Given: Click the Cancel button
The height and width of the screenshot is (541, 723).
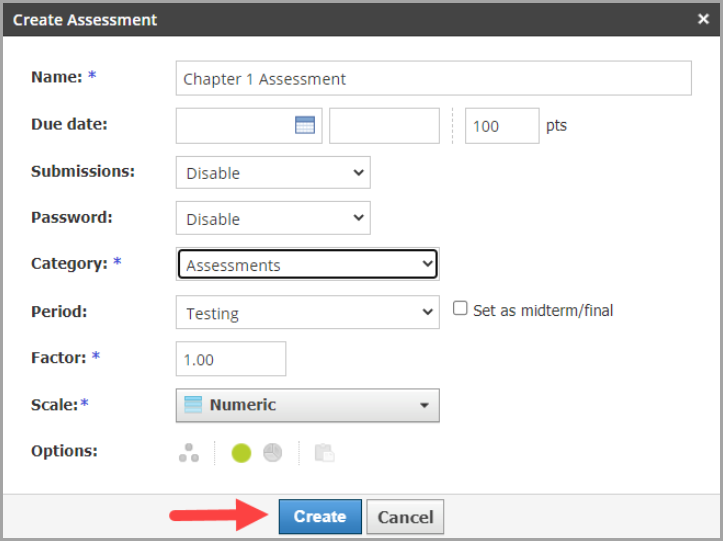Looking at the screenshot, I should point(405,517).
